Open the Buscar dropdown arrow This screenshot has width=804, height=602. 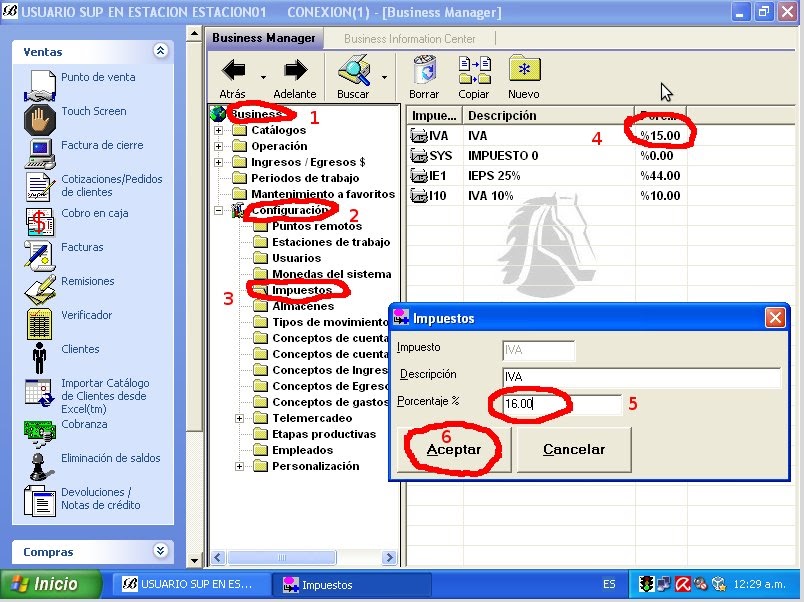pos(384,77)
